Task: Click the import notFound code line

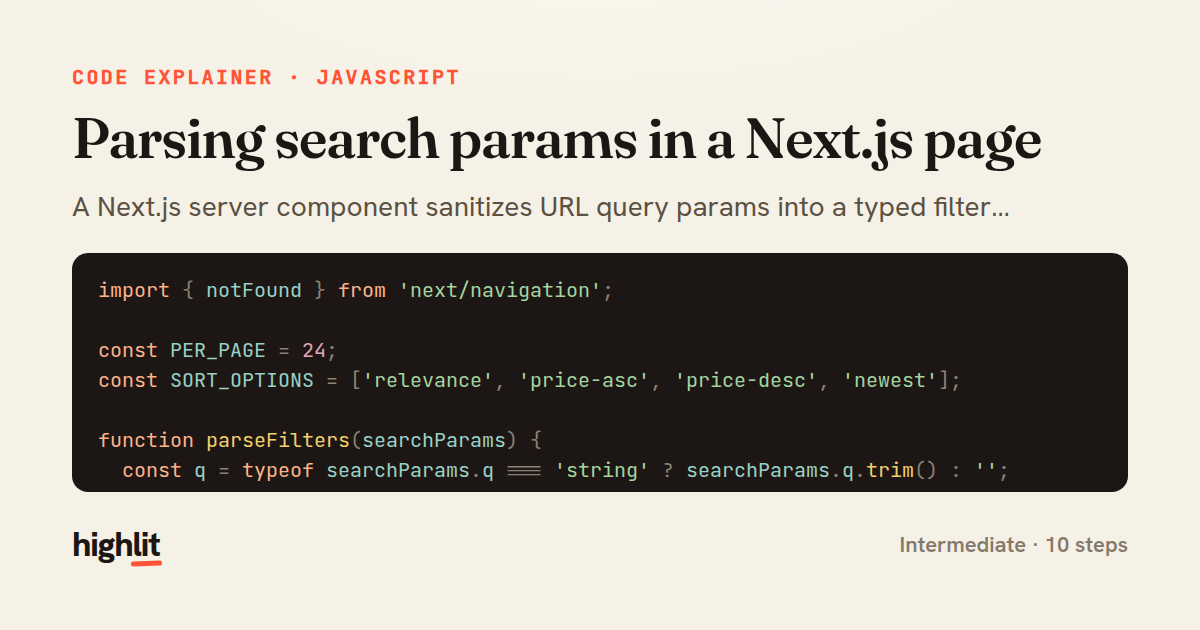Action: 355,291
